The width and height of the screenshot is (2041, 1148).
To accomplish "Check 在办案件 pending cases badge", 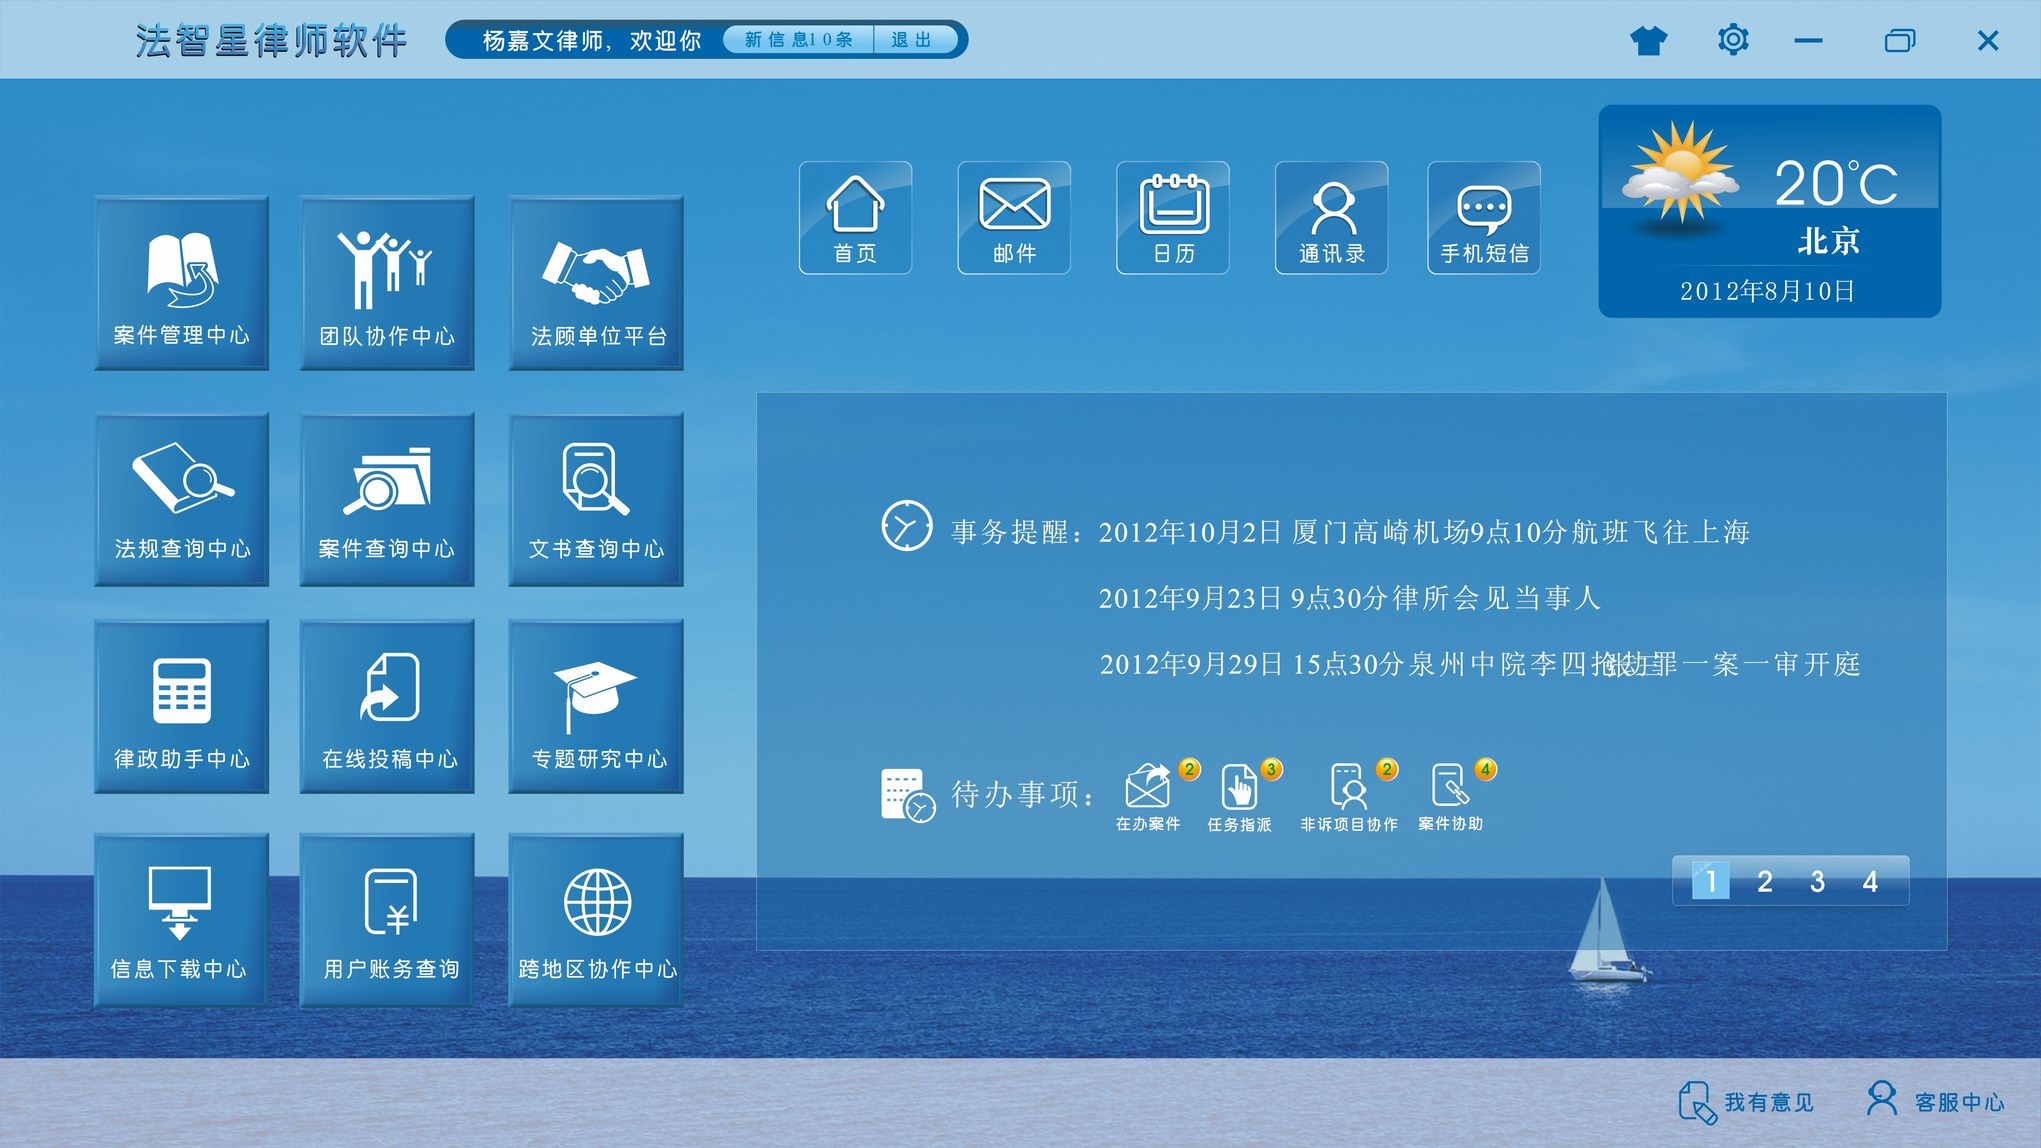I will click(x=1148, y=795).
